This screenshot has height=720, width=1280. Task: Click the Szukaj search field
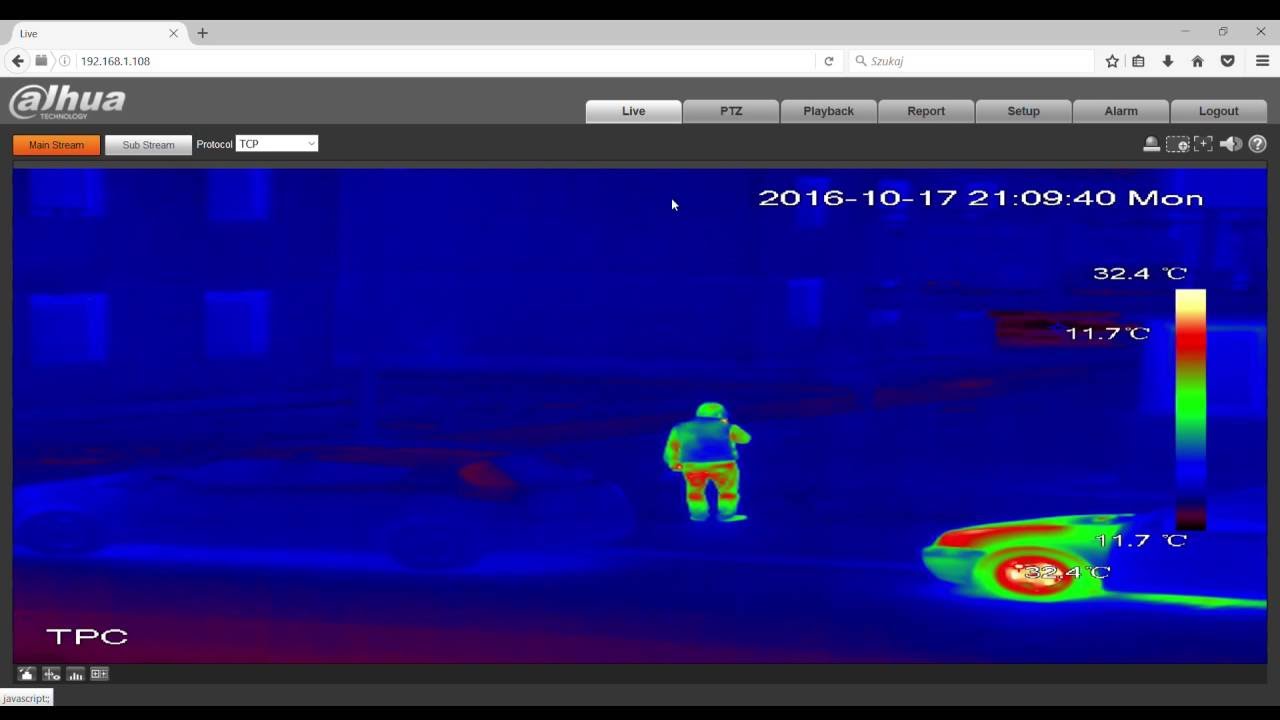[x=972, y=61]
